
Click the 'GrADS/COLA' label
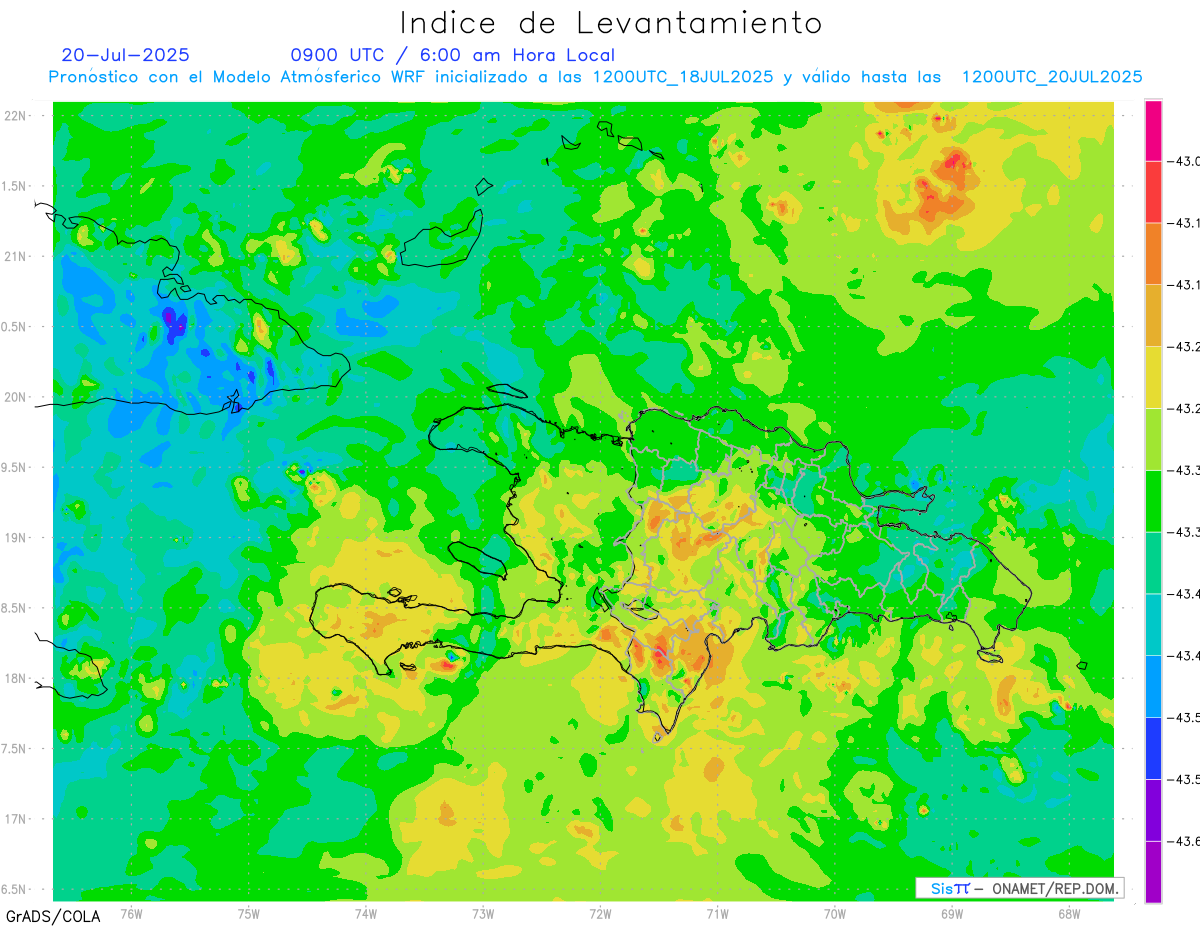pyautogui.click(x=51, y=916)
